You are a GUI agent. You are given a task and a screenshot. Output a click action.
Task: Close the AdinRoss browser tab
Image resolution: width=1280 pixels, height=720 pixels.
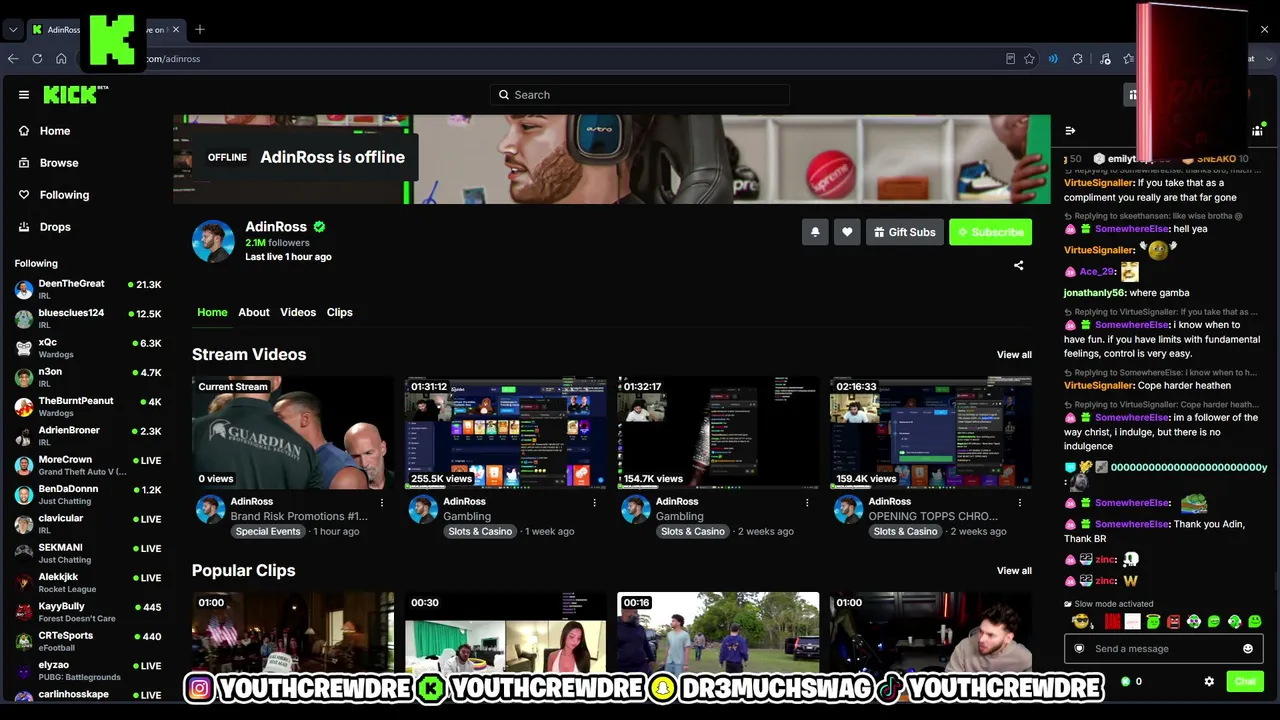pyautogui.click(x=178, y=30)
